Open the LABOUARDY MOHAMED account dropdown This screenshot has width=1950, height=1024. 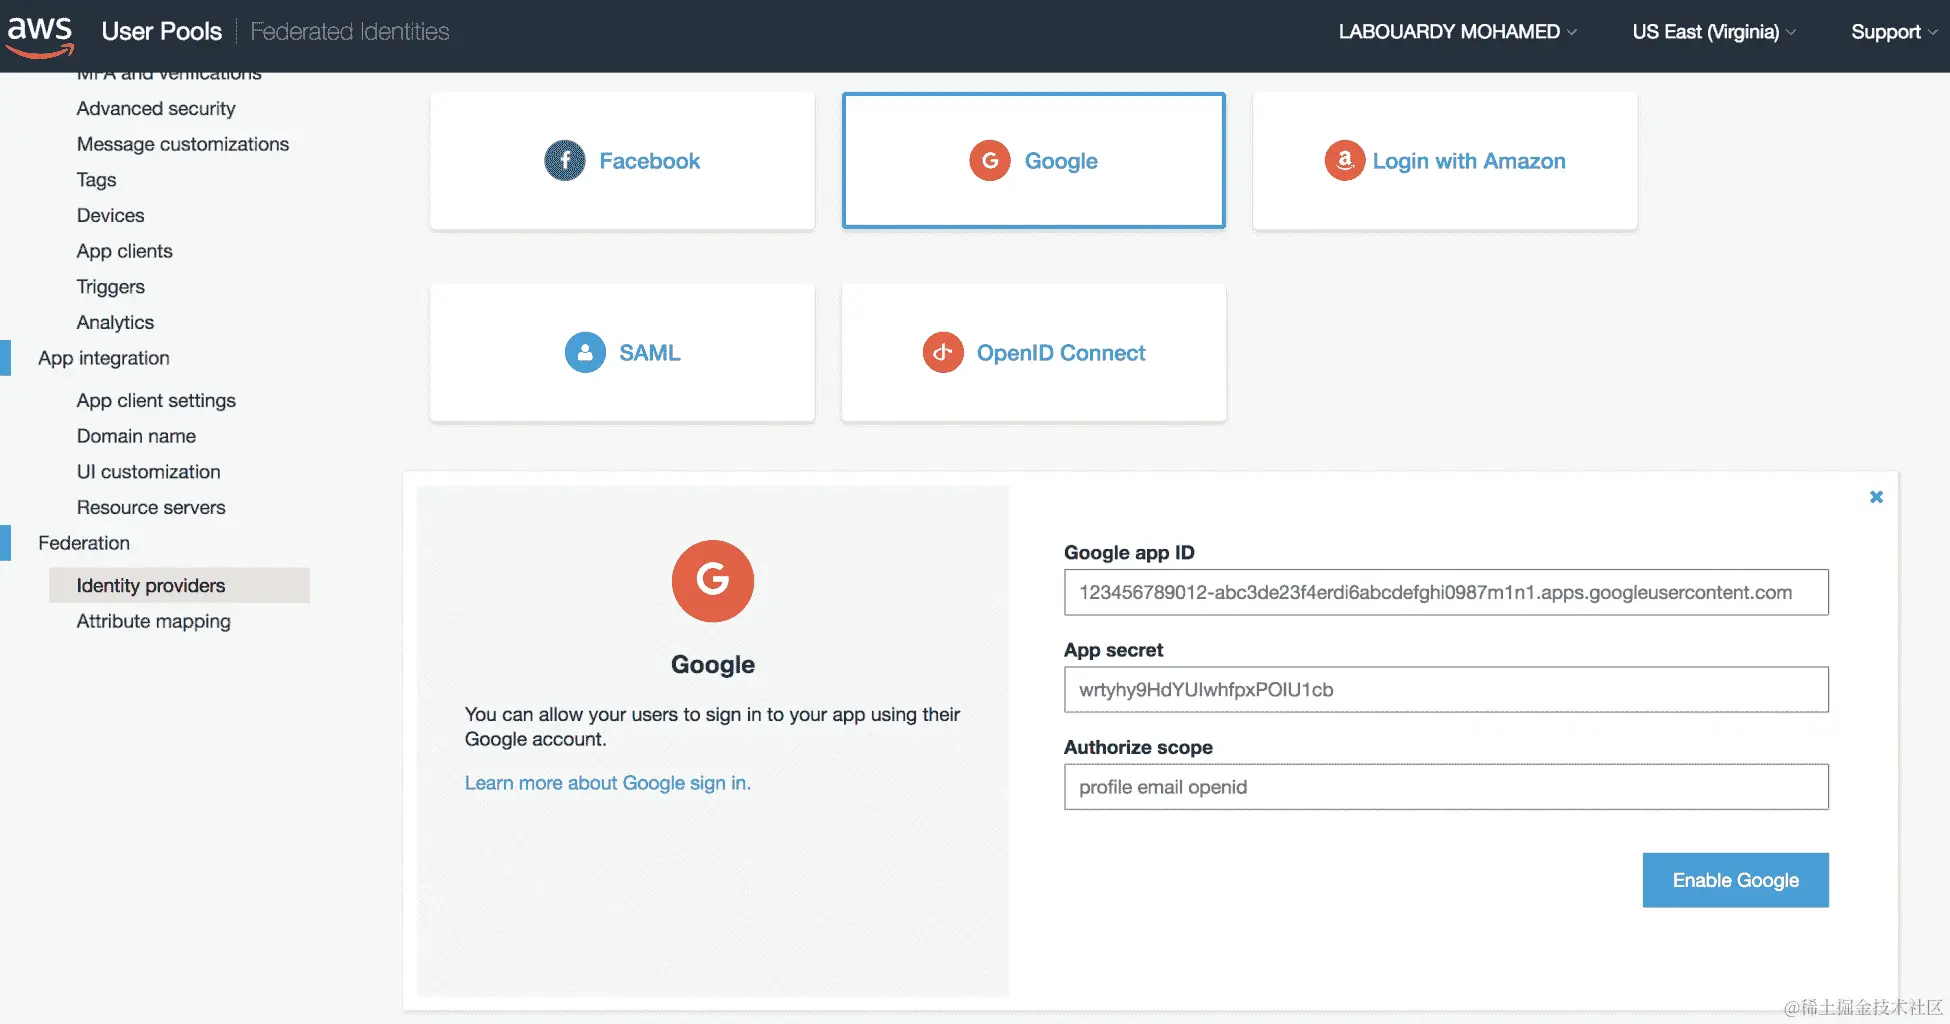click(x=1458, y=32)
